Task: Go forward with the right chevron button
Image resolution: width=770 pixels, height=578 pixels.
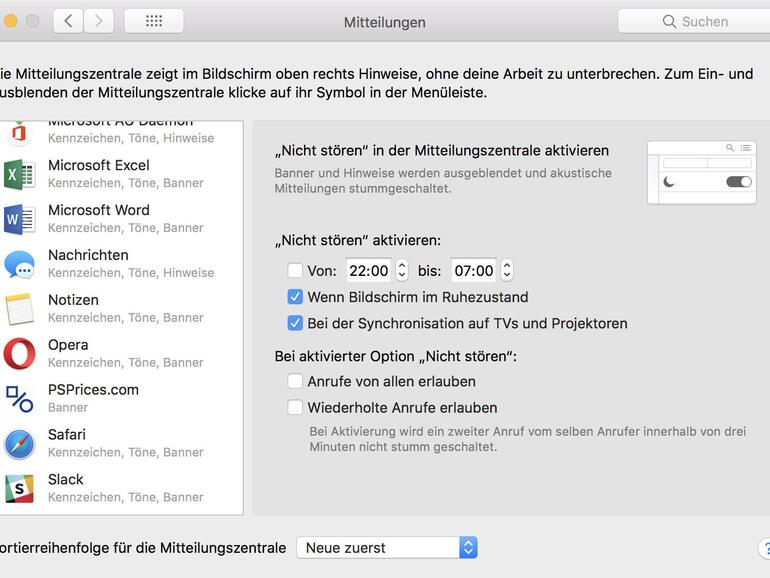Action: point(99,21)
